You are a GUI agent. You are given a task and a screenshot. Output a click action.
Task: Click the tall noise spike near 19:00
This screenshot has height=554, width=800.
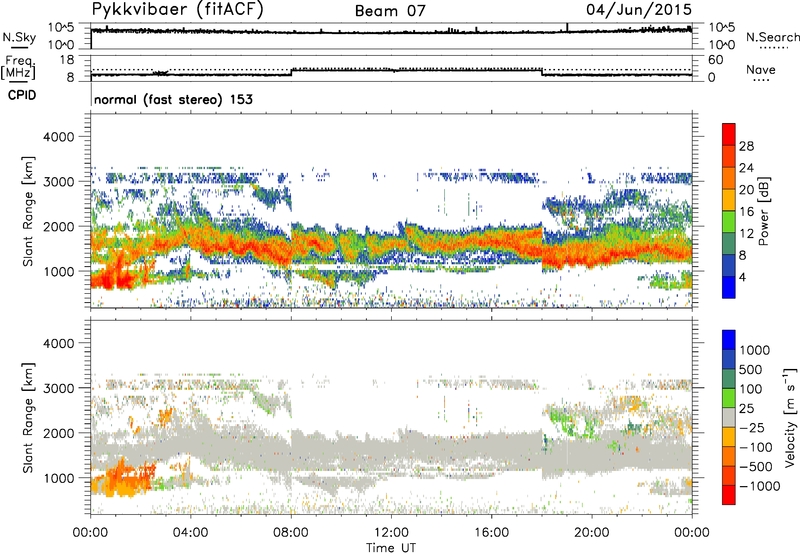tap(567, 28)
